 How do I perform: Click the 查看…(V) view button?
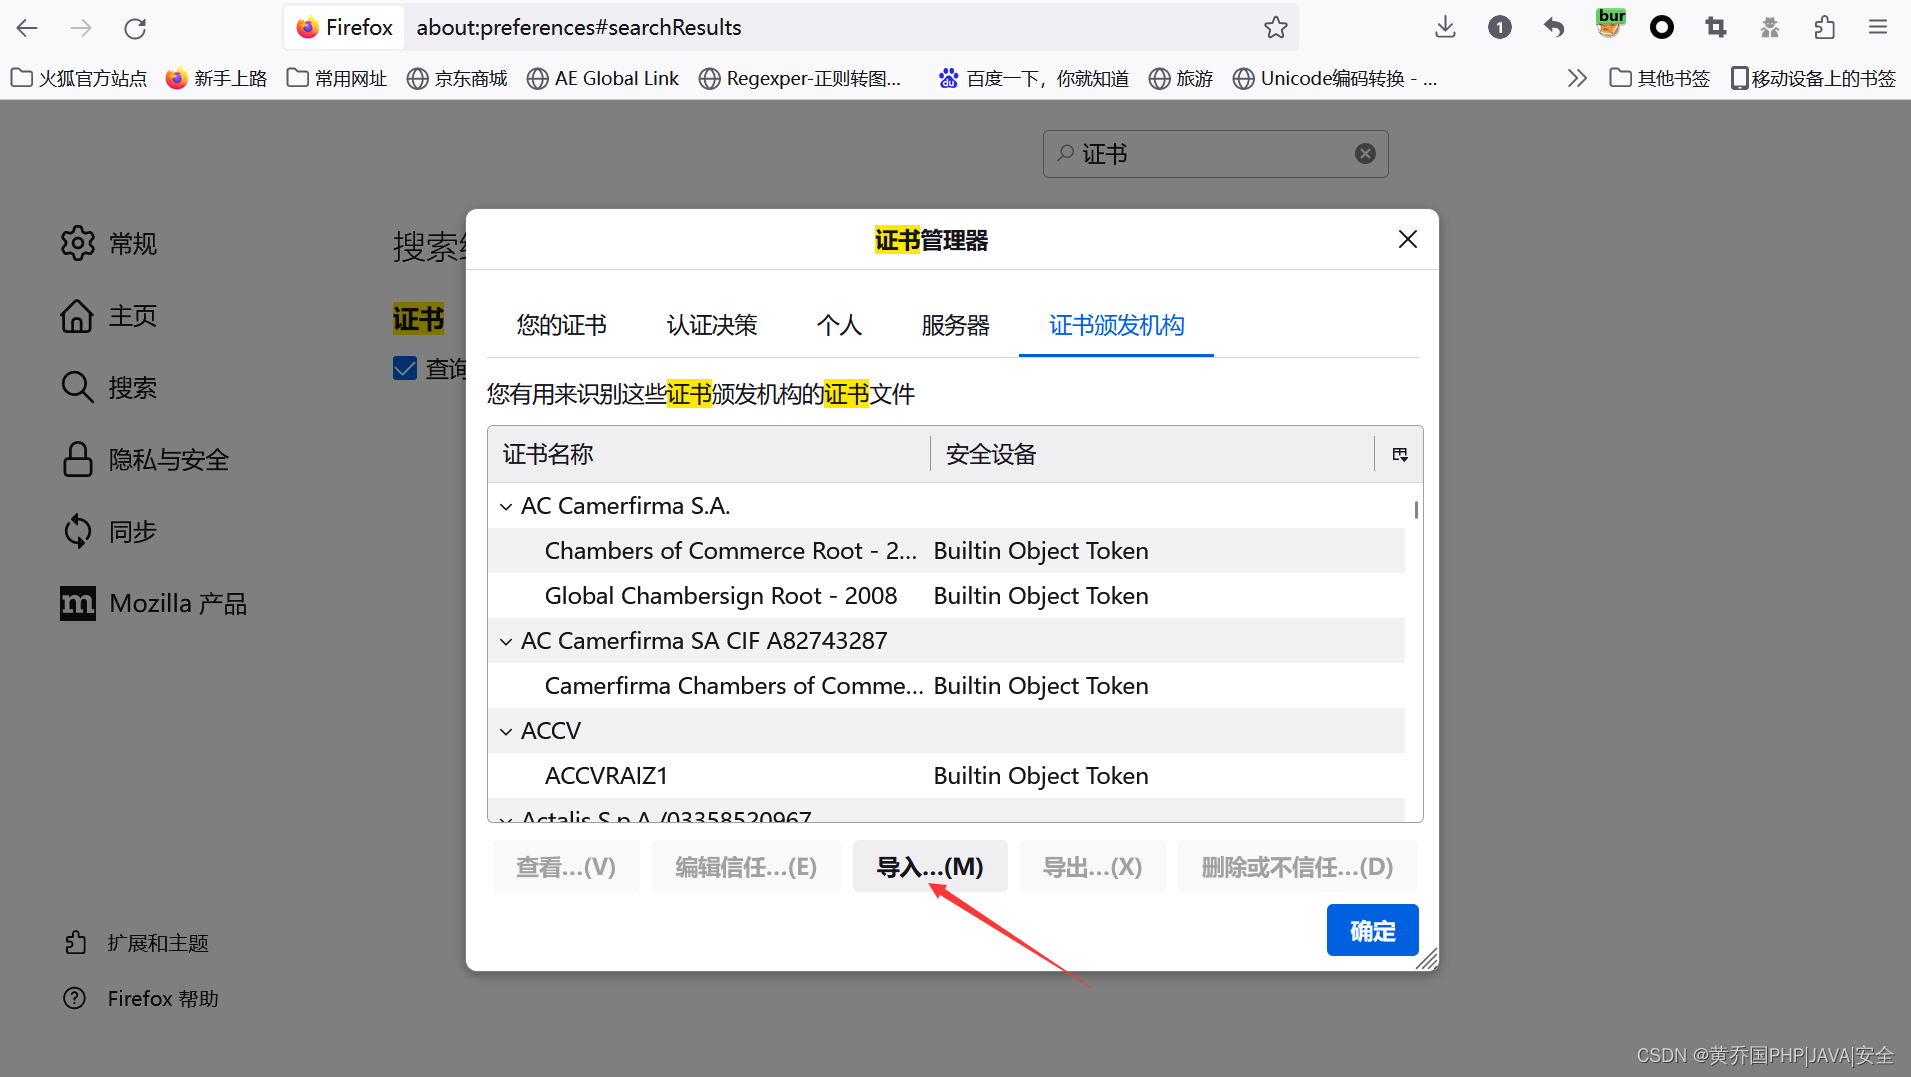566,867
